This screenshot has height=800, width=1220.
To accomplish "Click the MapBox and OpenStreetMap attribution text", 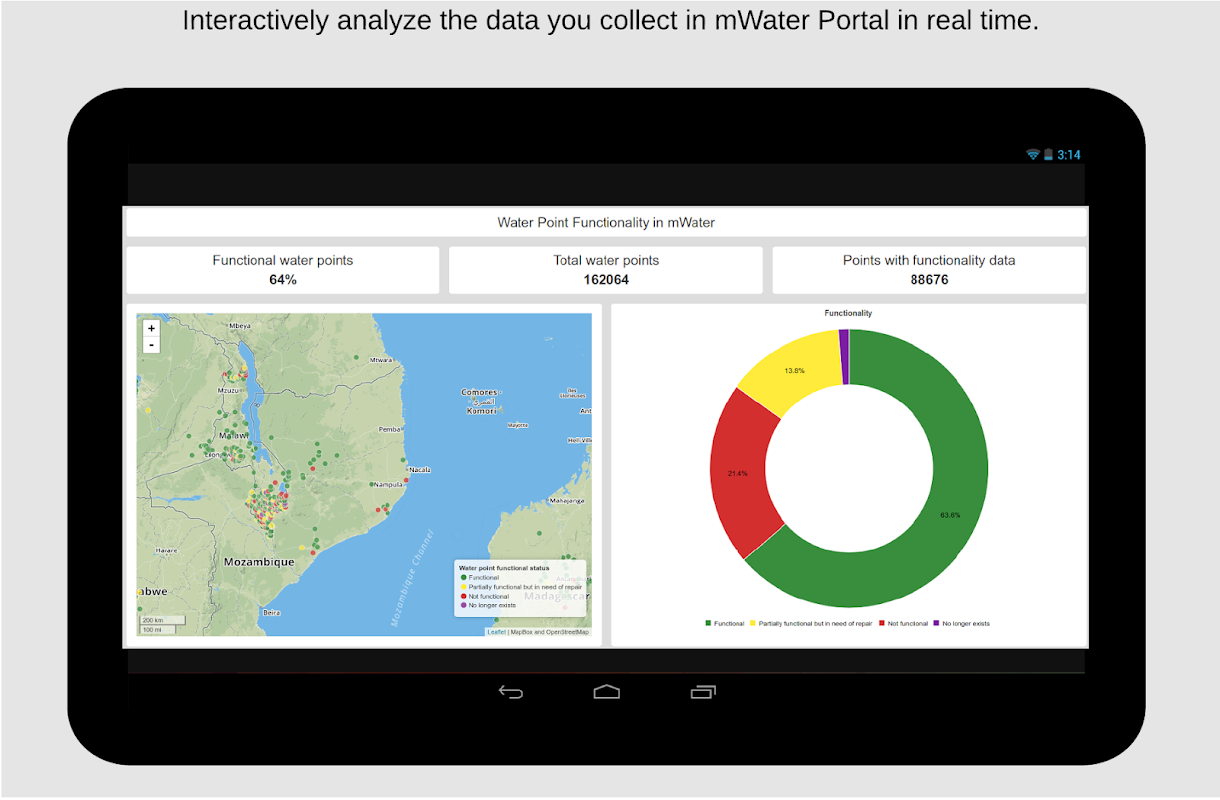I will (x=550, y=632).
